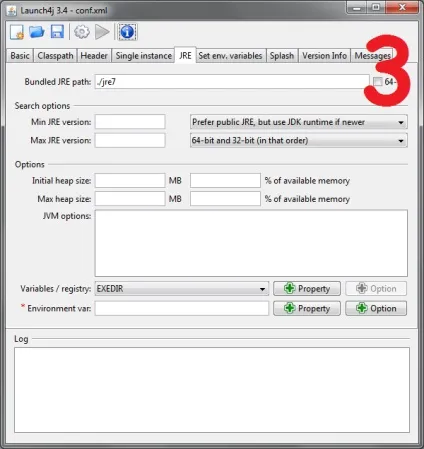Click greyed Option button beside Variables / registry
Image resolution: width=424 pixels, height=449 pixels.
click(x=376, y=289)
